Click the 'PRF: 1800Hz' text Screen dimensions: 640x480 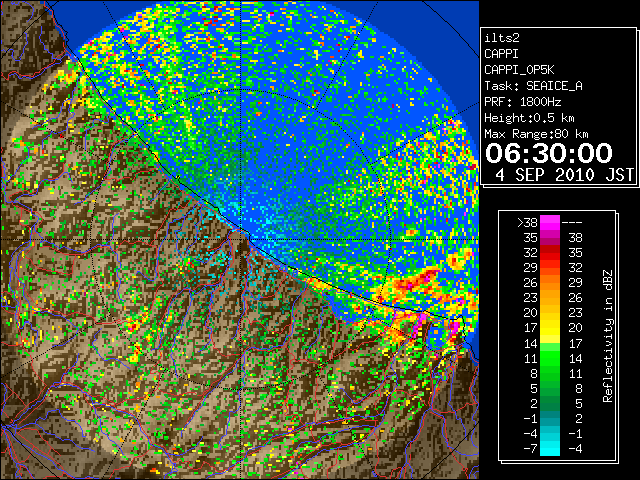point(522,102)
